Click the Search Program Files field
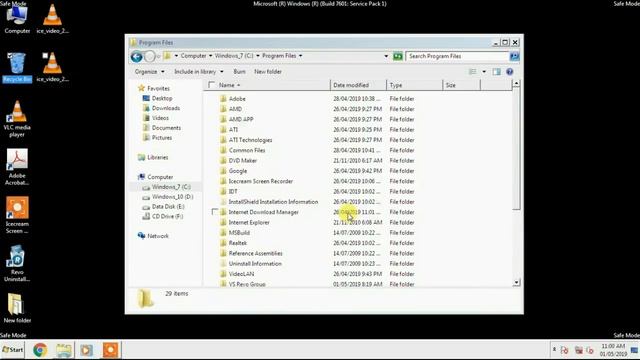This screenshot has height=360, width=640. (457, 56)
